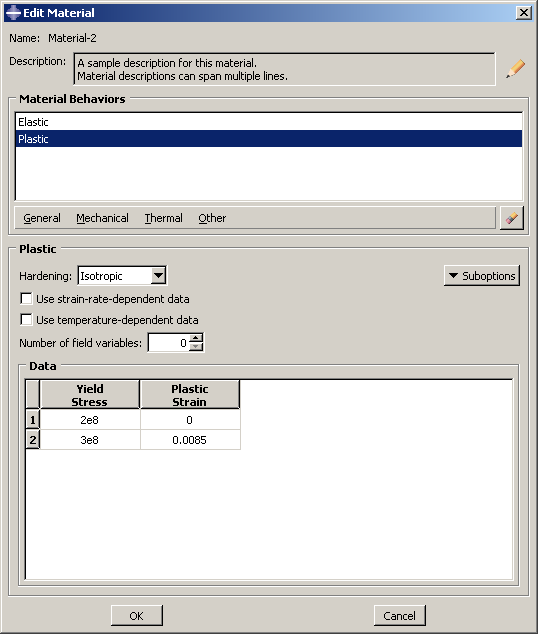Screen dimensions: 538x634
Task: Select the 0.0085 plastic strain cell
Action: 190,440
